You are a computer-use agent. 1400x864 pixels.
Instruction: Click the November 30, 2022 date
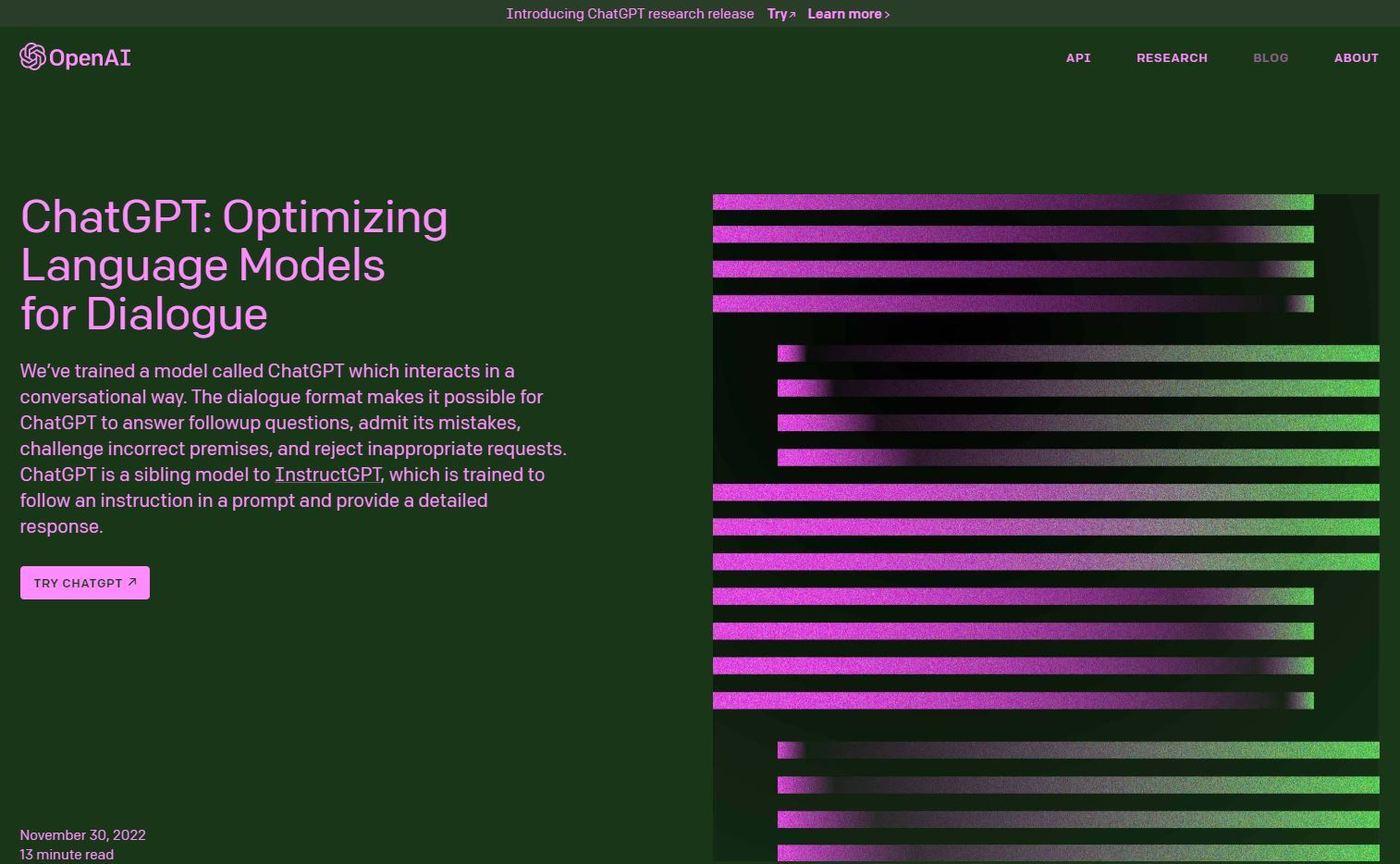(83, 835)
